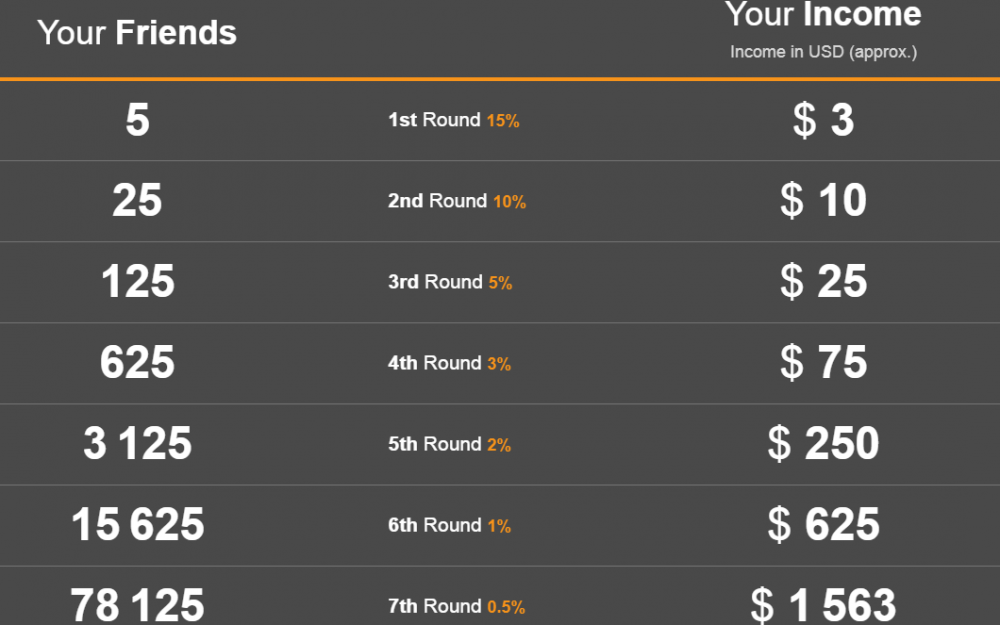Click the friends count 15 625
The image size is (1000, 625).
[137, 525]
